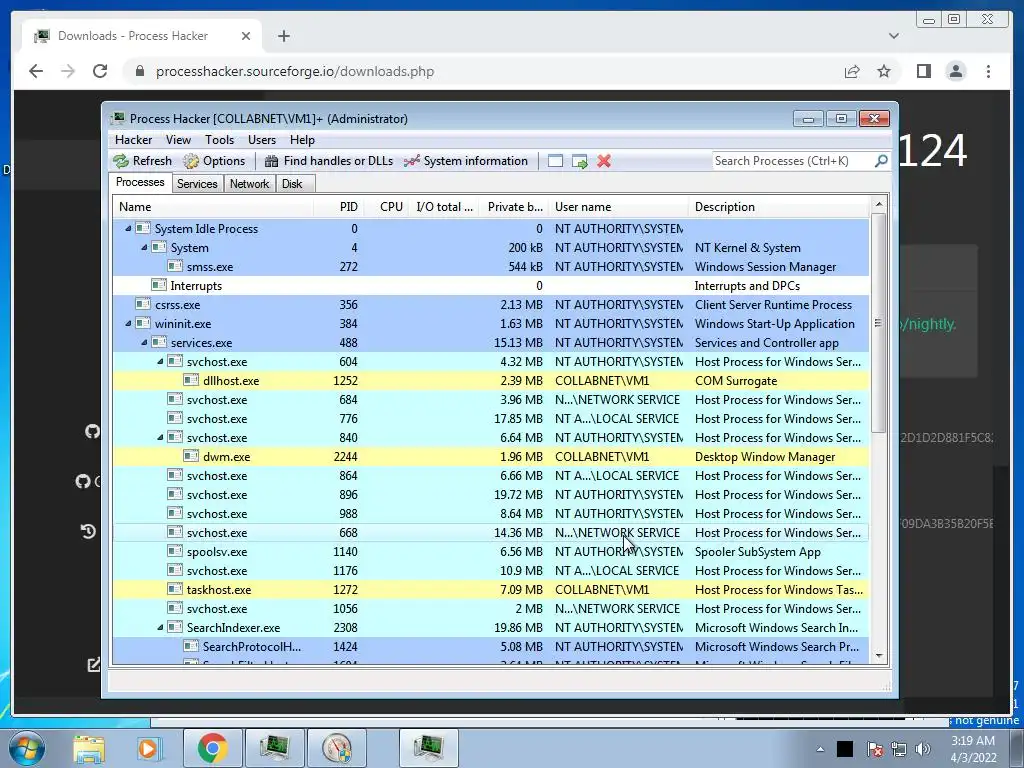
Task: Click the red X kill-window icon
Action: pyautogui.click(x=604, y=161)
